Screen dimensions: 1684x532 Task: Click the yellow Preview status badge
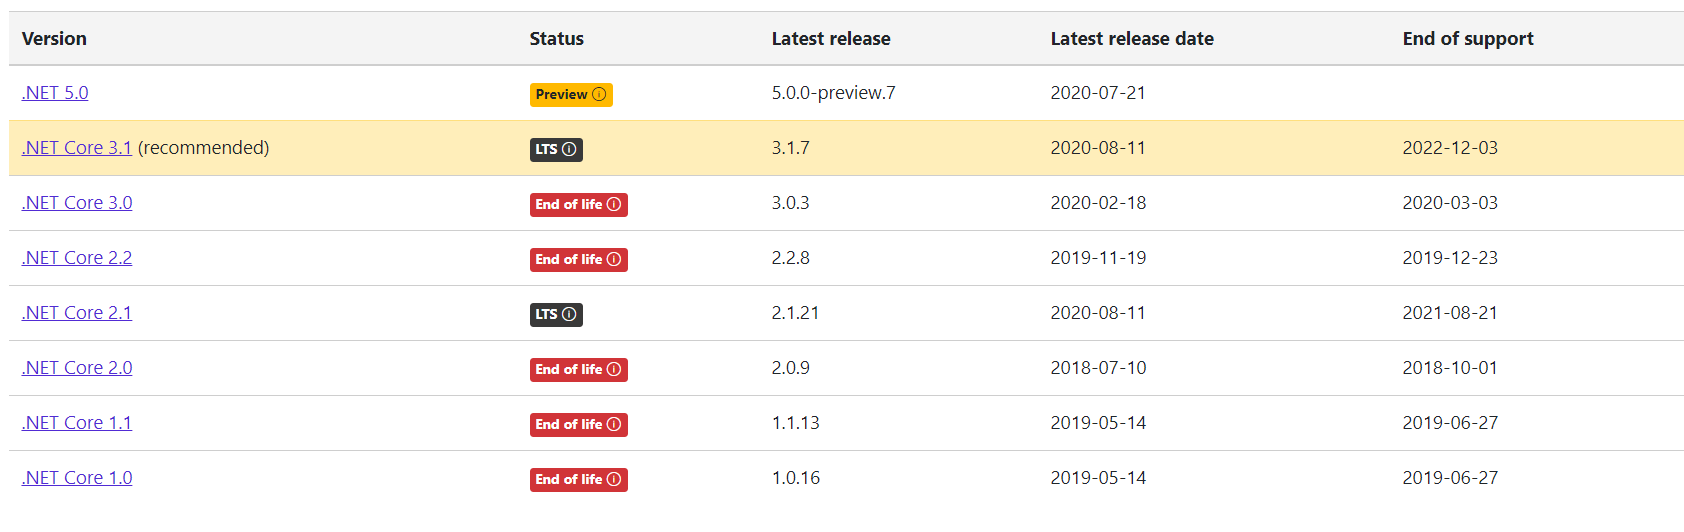coord(571,94)
